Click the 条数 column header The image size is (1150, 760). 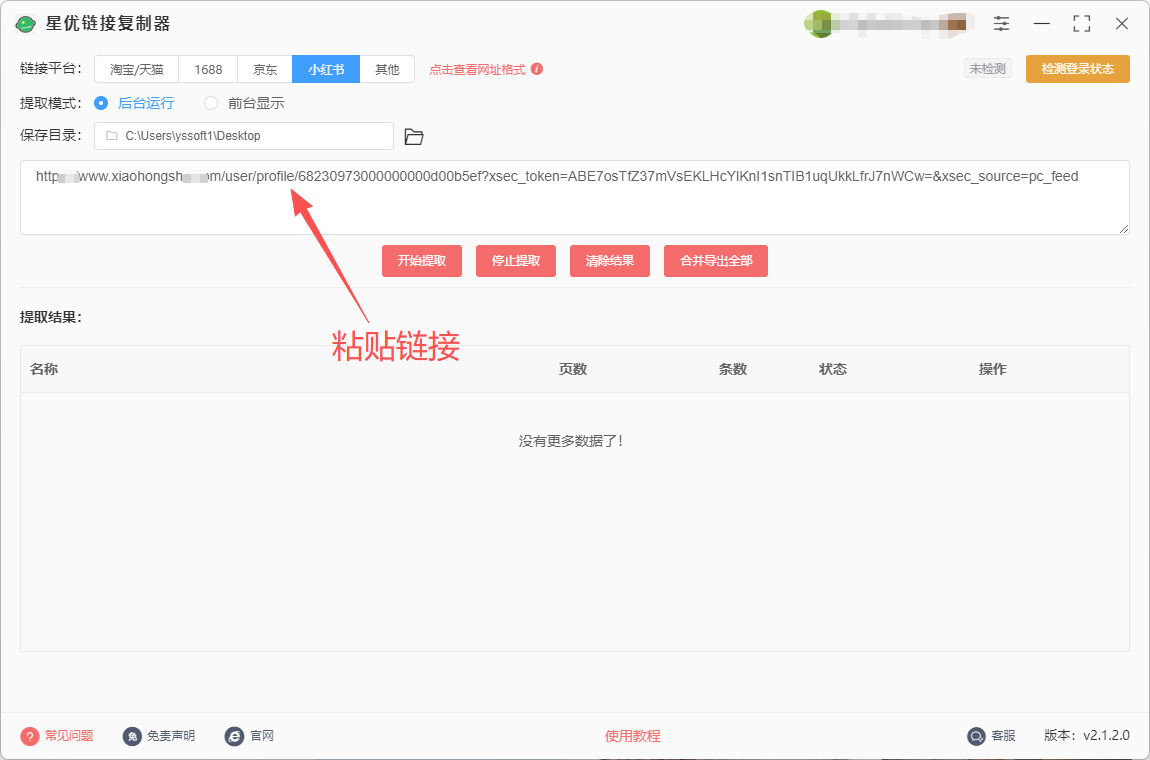[x=733, y=370]
